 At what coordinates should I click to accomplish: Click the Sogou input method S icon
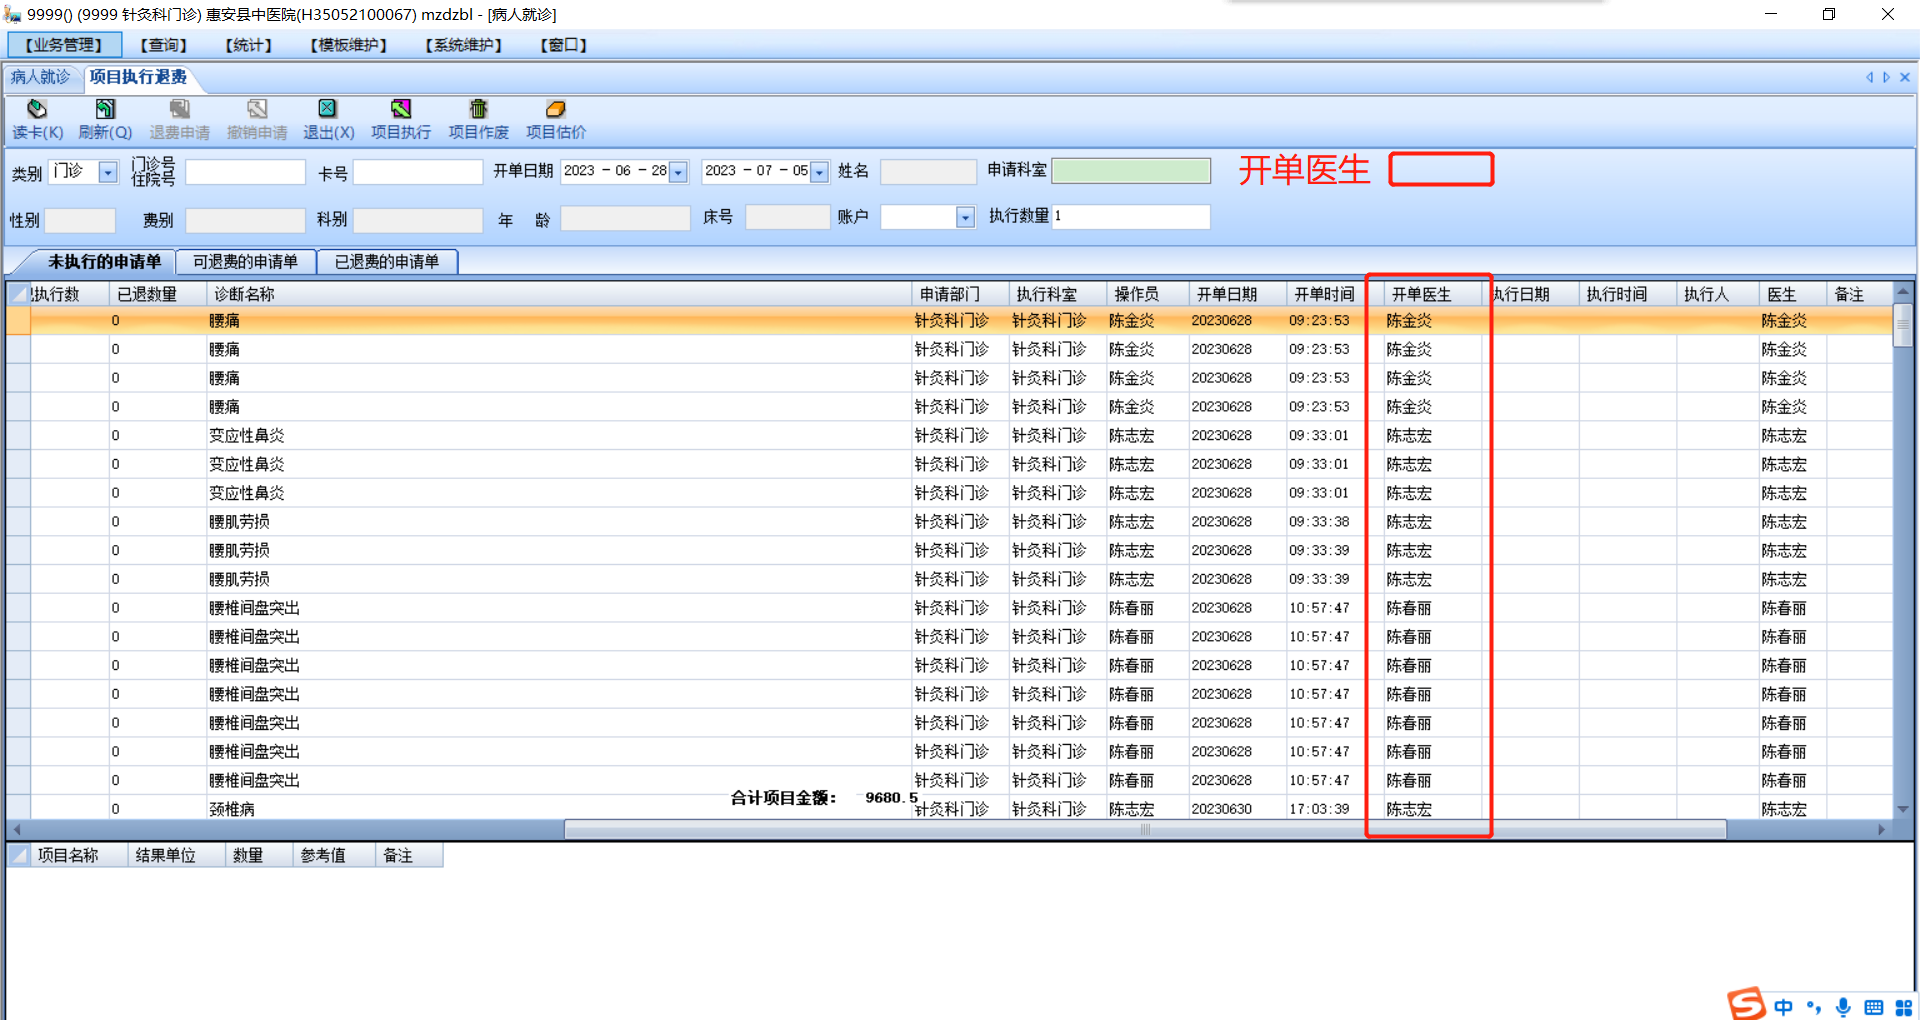click(x=1747, y=1003)
